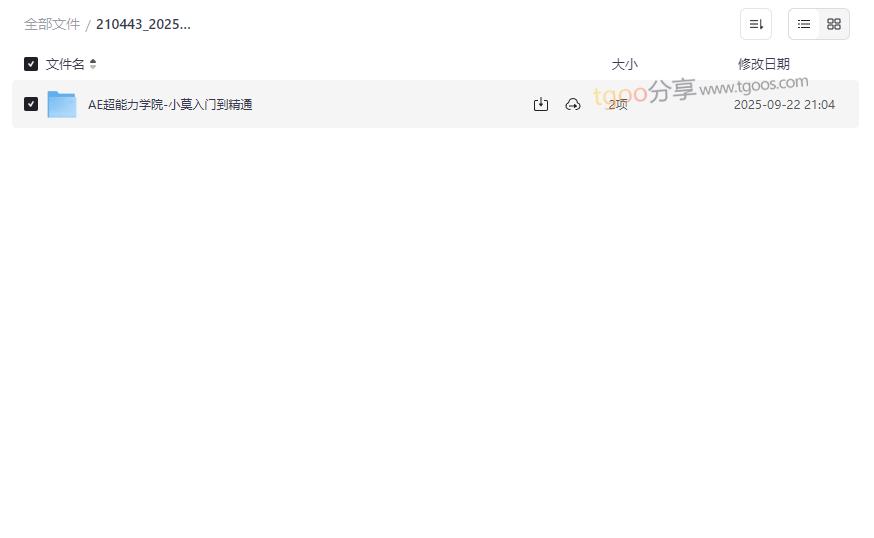The height and width of the screenshot is (538, 874).
Task: Toggle the select-all checkbox beside 文件名
Action: click(31, 64)
